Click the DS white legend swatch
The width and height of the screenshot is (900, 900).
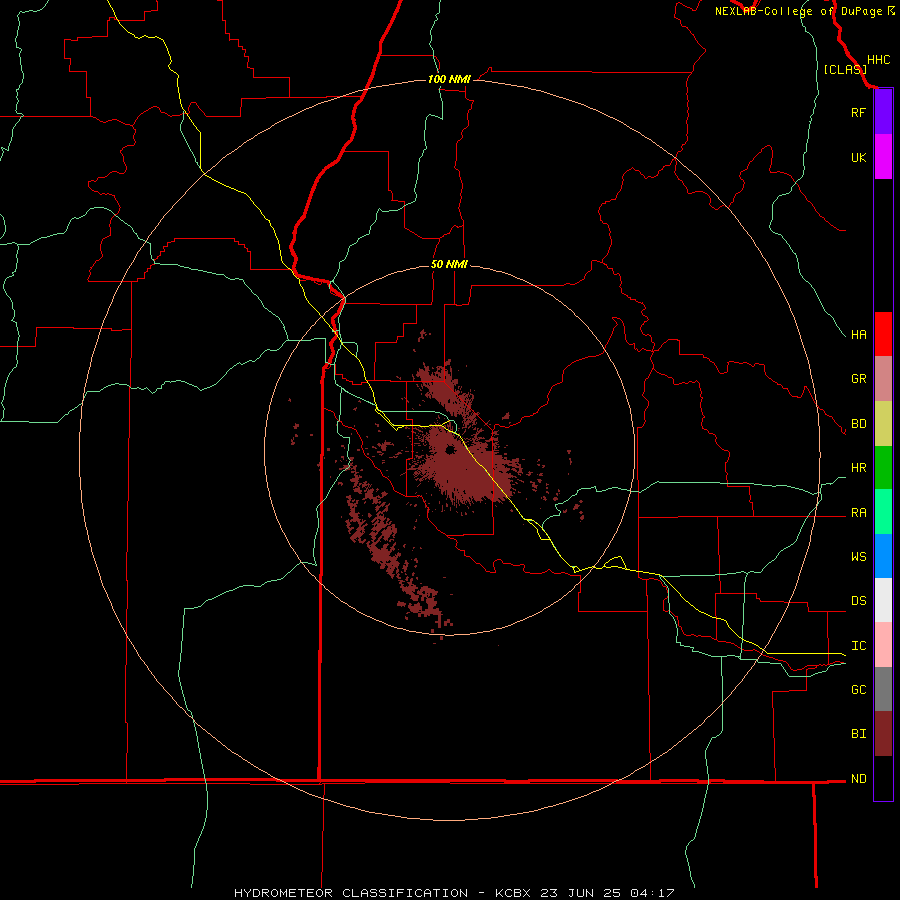(883, 600)
